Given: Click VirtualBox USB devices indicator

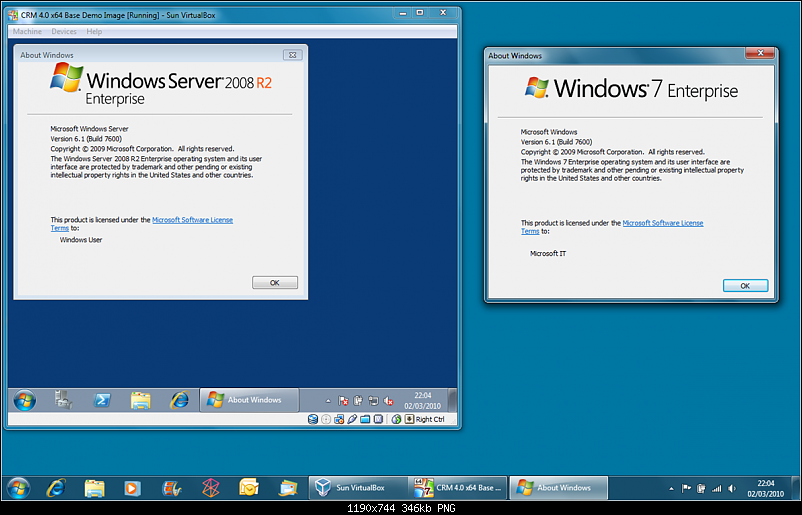Looking at the screenshot, I should (x=352, y=419).
